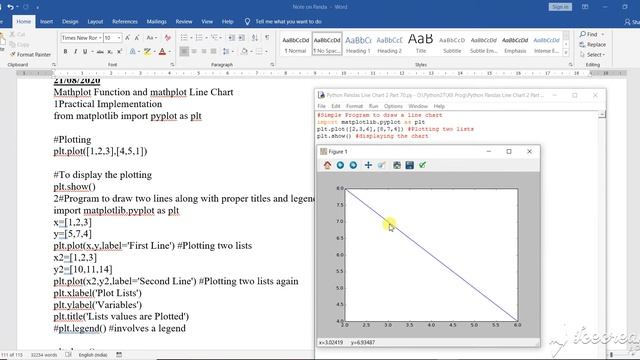
Task: Toggle Subscript formatting
Action: [110, 51]
